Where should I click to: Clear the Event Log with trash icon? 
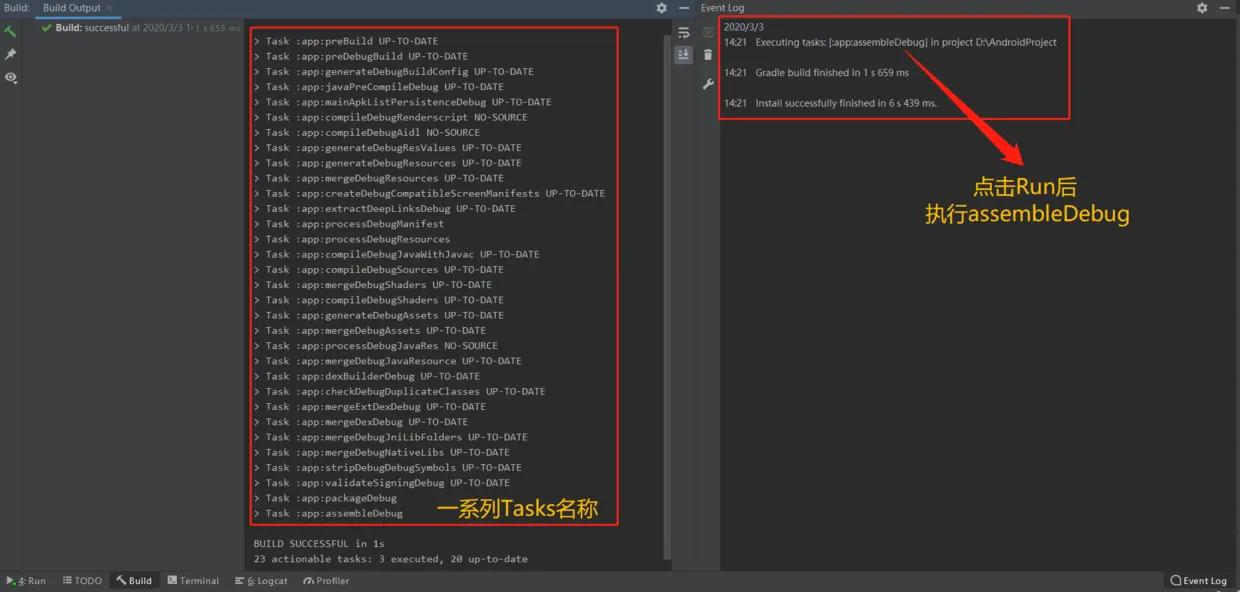tap(708, 55)
